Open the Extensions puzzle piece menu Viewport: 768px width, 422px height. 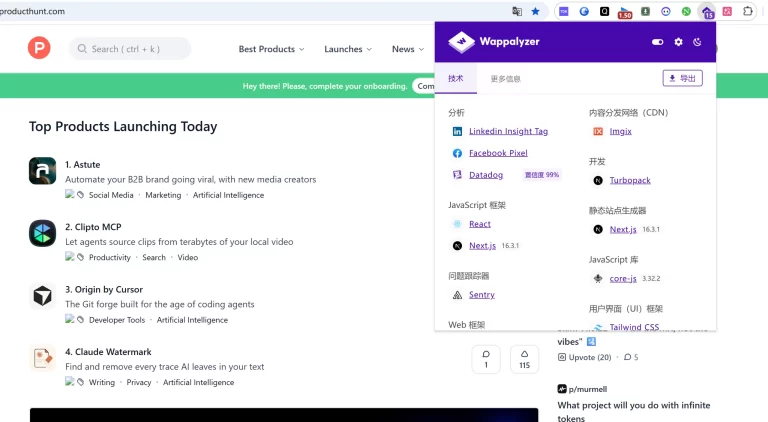(x=747, y=11)
